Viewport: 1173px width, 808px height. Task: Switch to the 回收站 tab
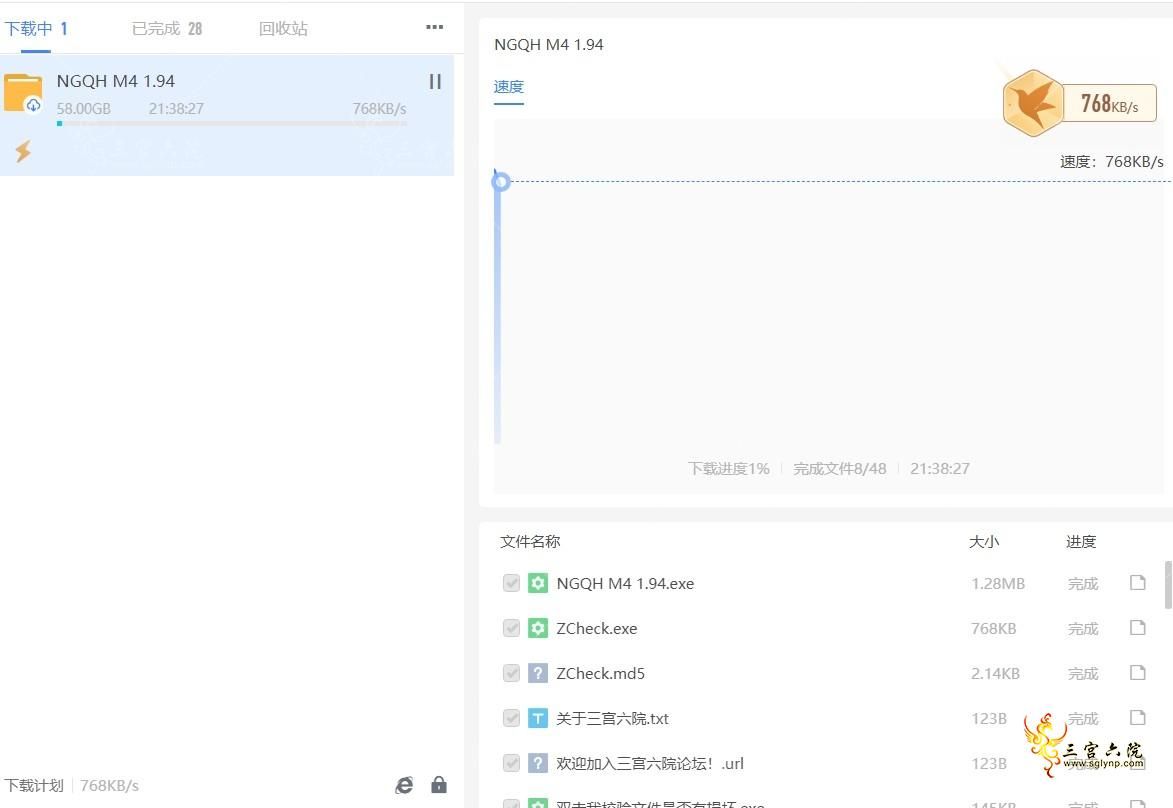[x=283, y=28]
